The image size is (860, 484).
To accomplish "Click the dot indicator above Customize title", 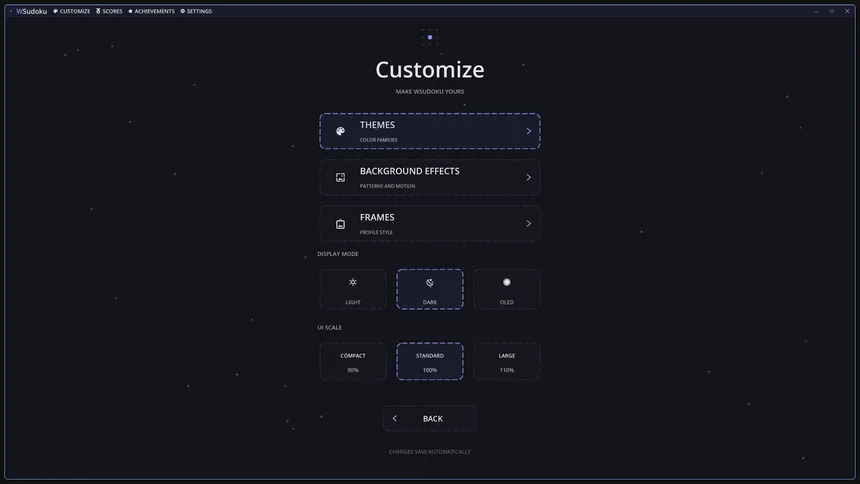I will point(429,37).
